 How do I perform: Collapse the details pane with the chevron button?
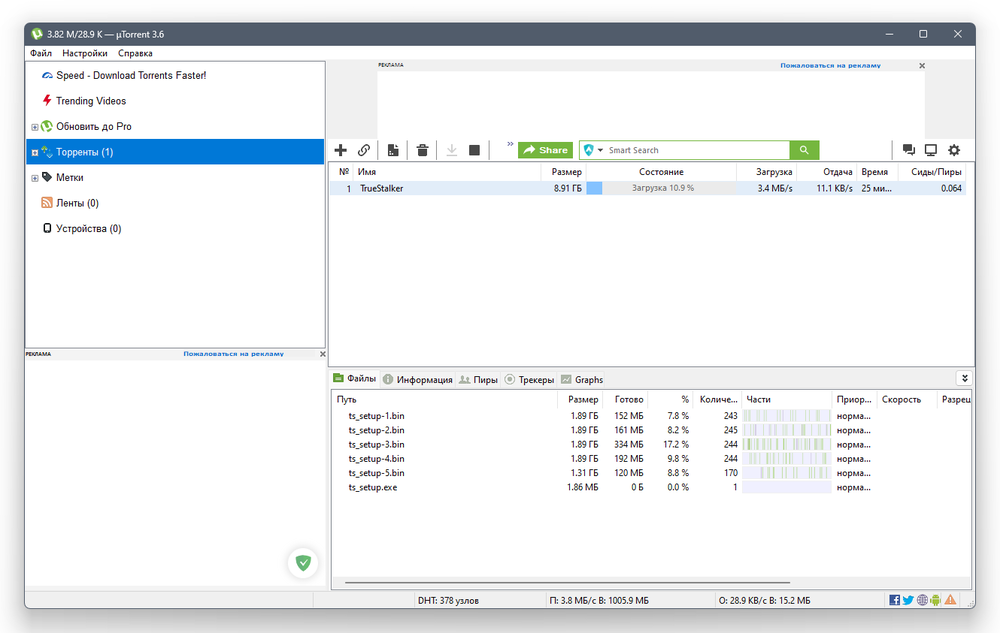pos(963,378)
